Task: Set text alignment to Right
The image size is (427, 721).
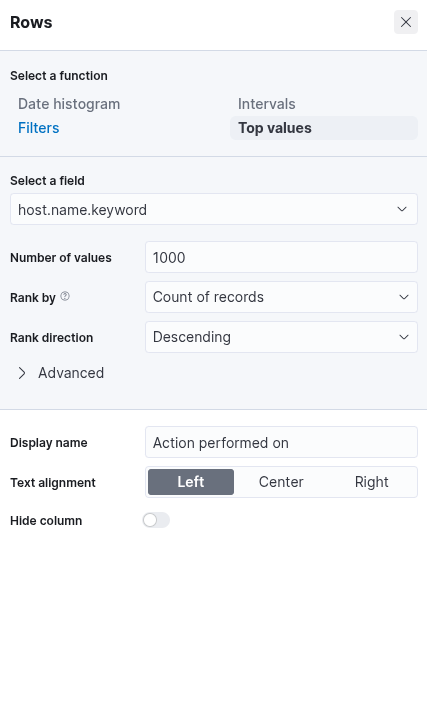Action: 371,482
